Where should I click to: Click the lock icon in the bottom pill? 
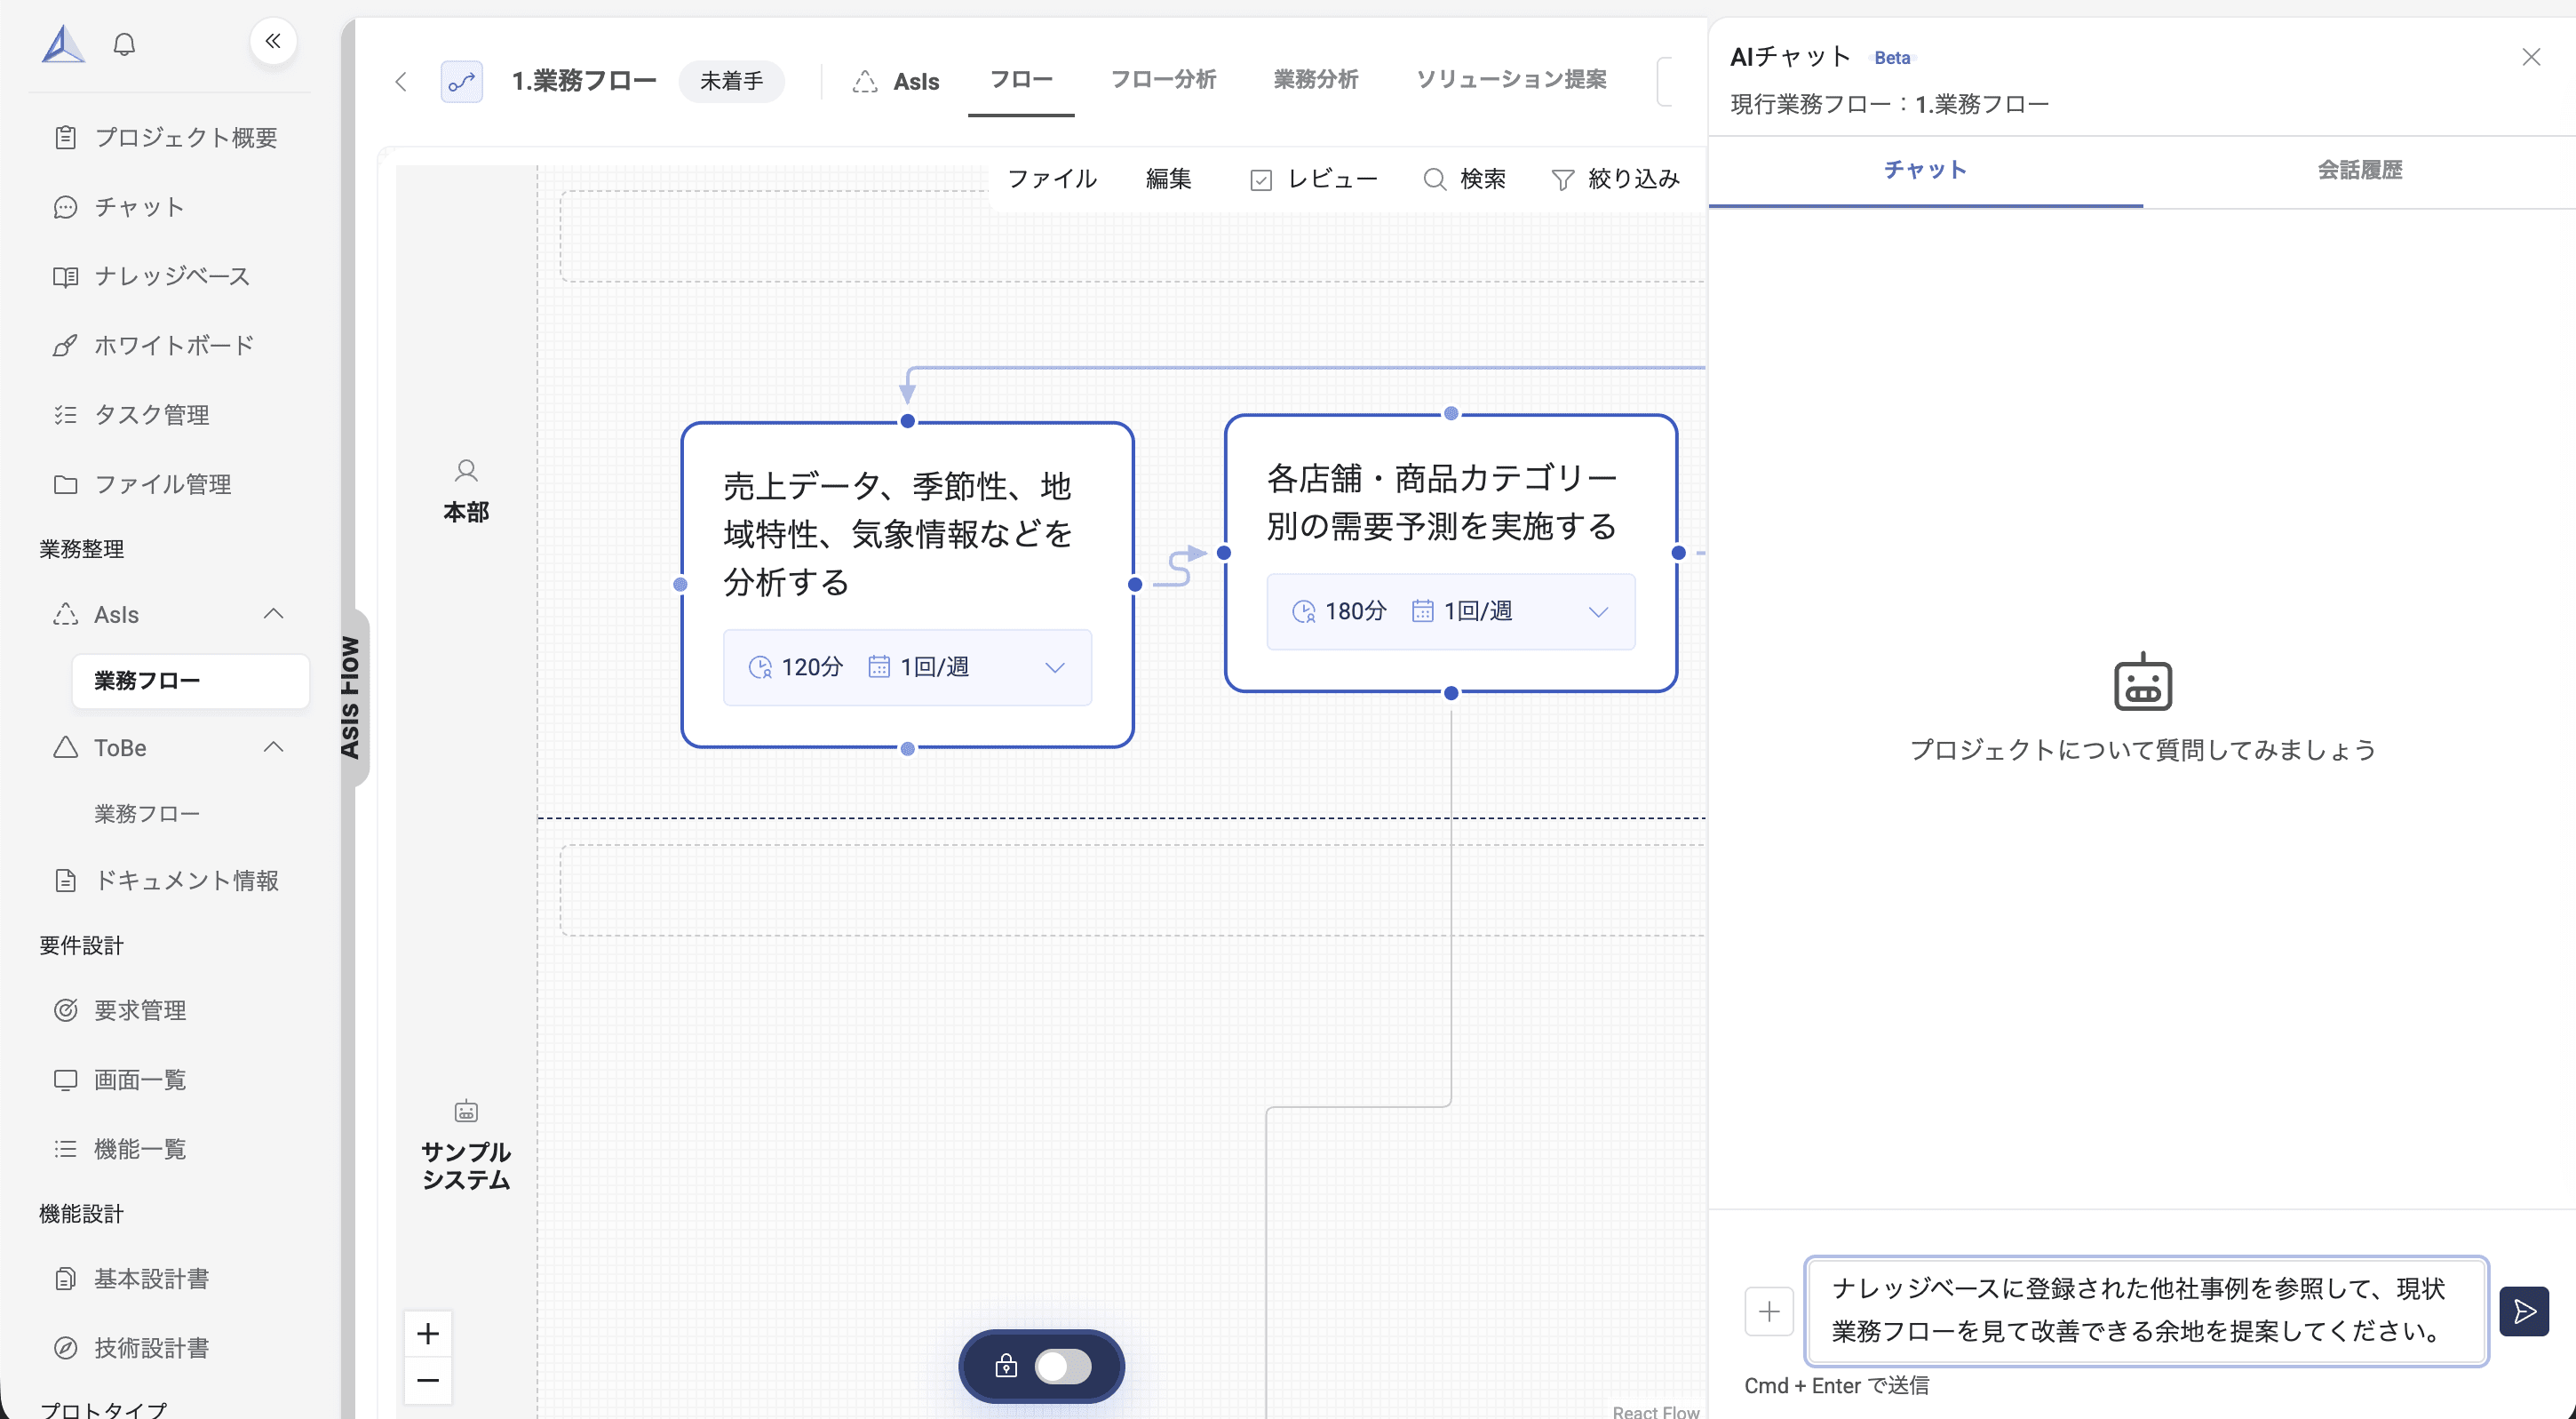coord(1006,1366)
